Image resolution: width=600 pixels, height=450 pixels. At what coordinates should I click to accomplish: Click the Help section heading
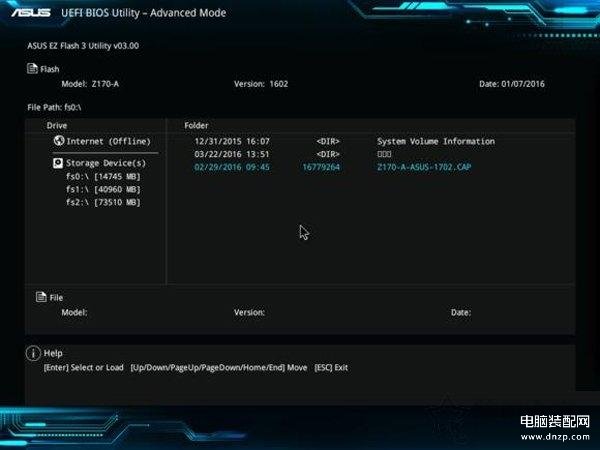(53, 353)
